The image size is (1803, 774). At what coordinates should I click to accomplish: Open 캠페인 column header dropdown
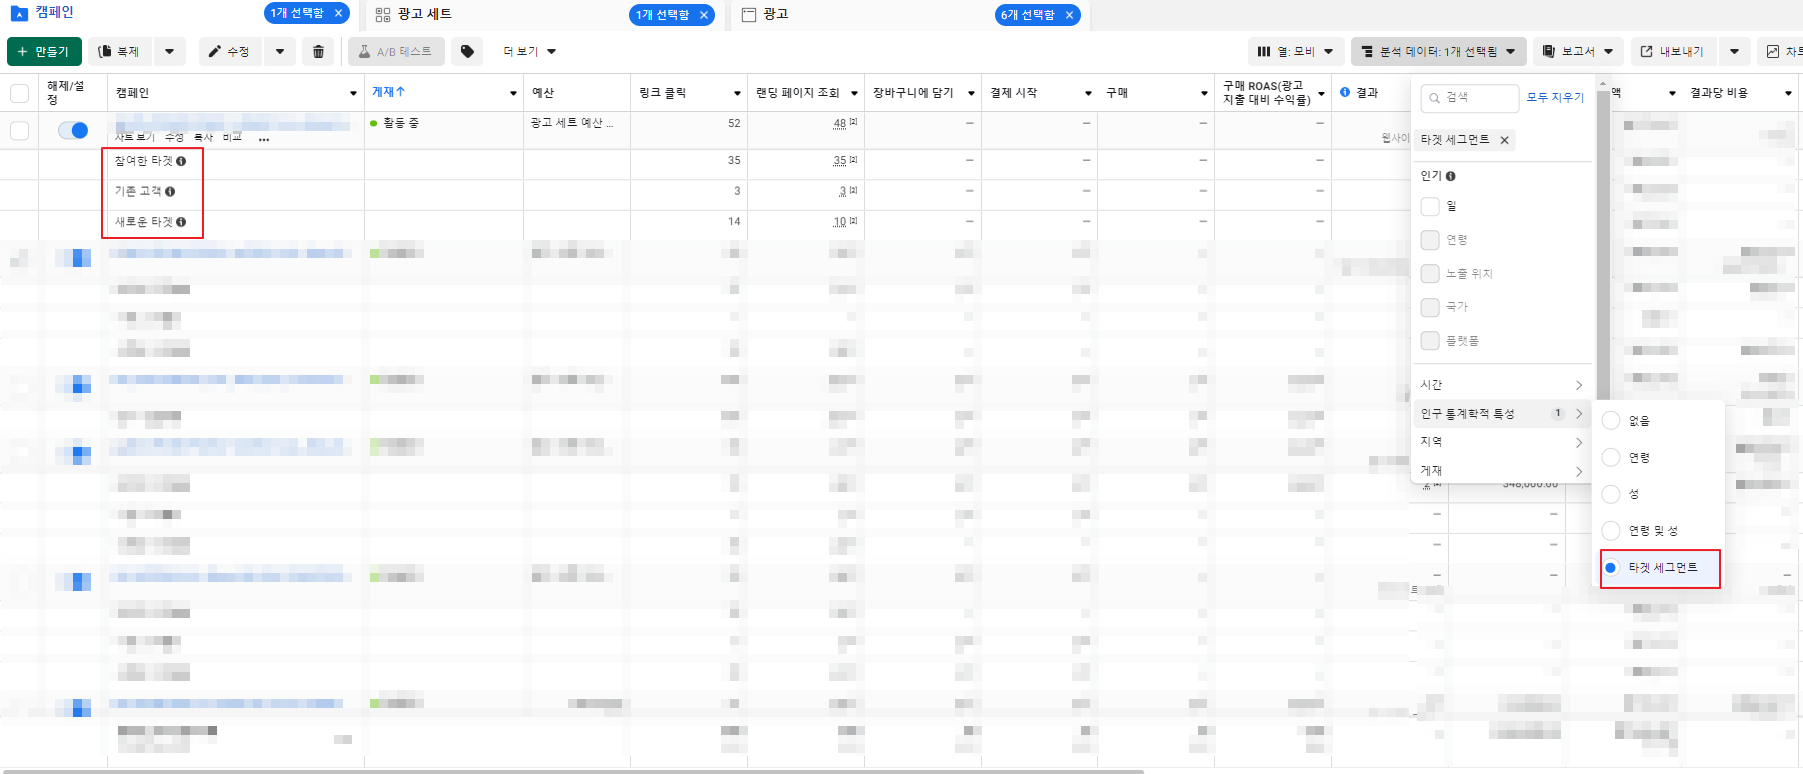tap(353, 93)
